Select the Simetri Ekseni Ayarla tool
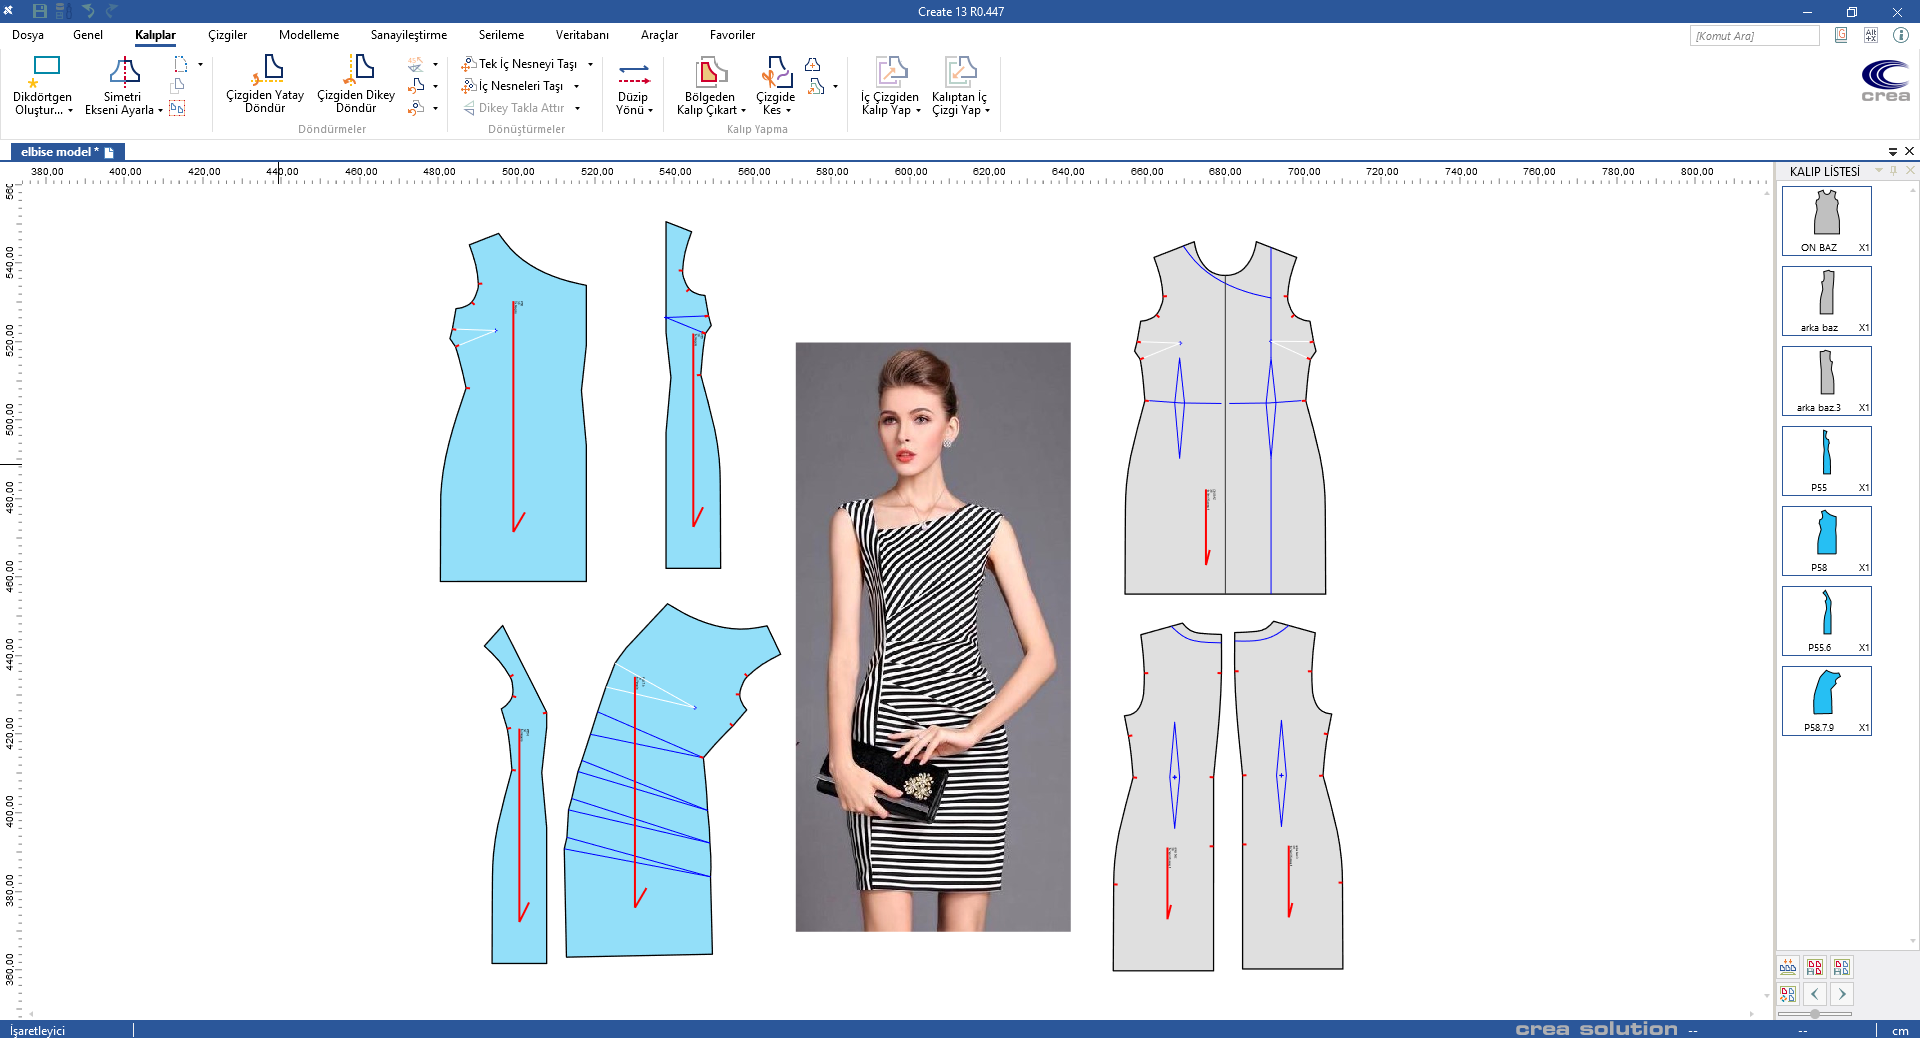The width and height of the screenshot is (1920, 1038). tap(124, 70)
